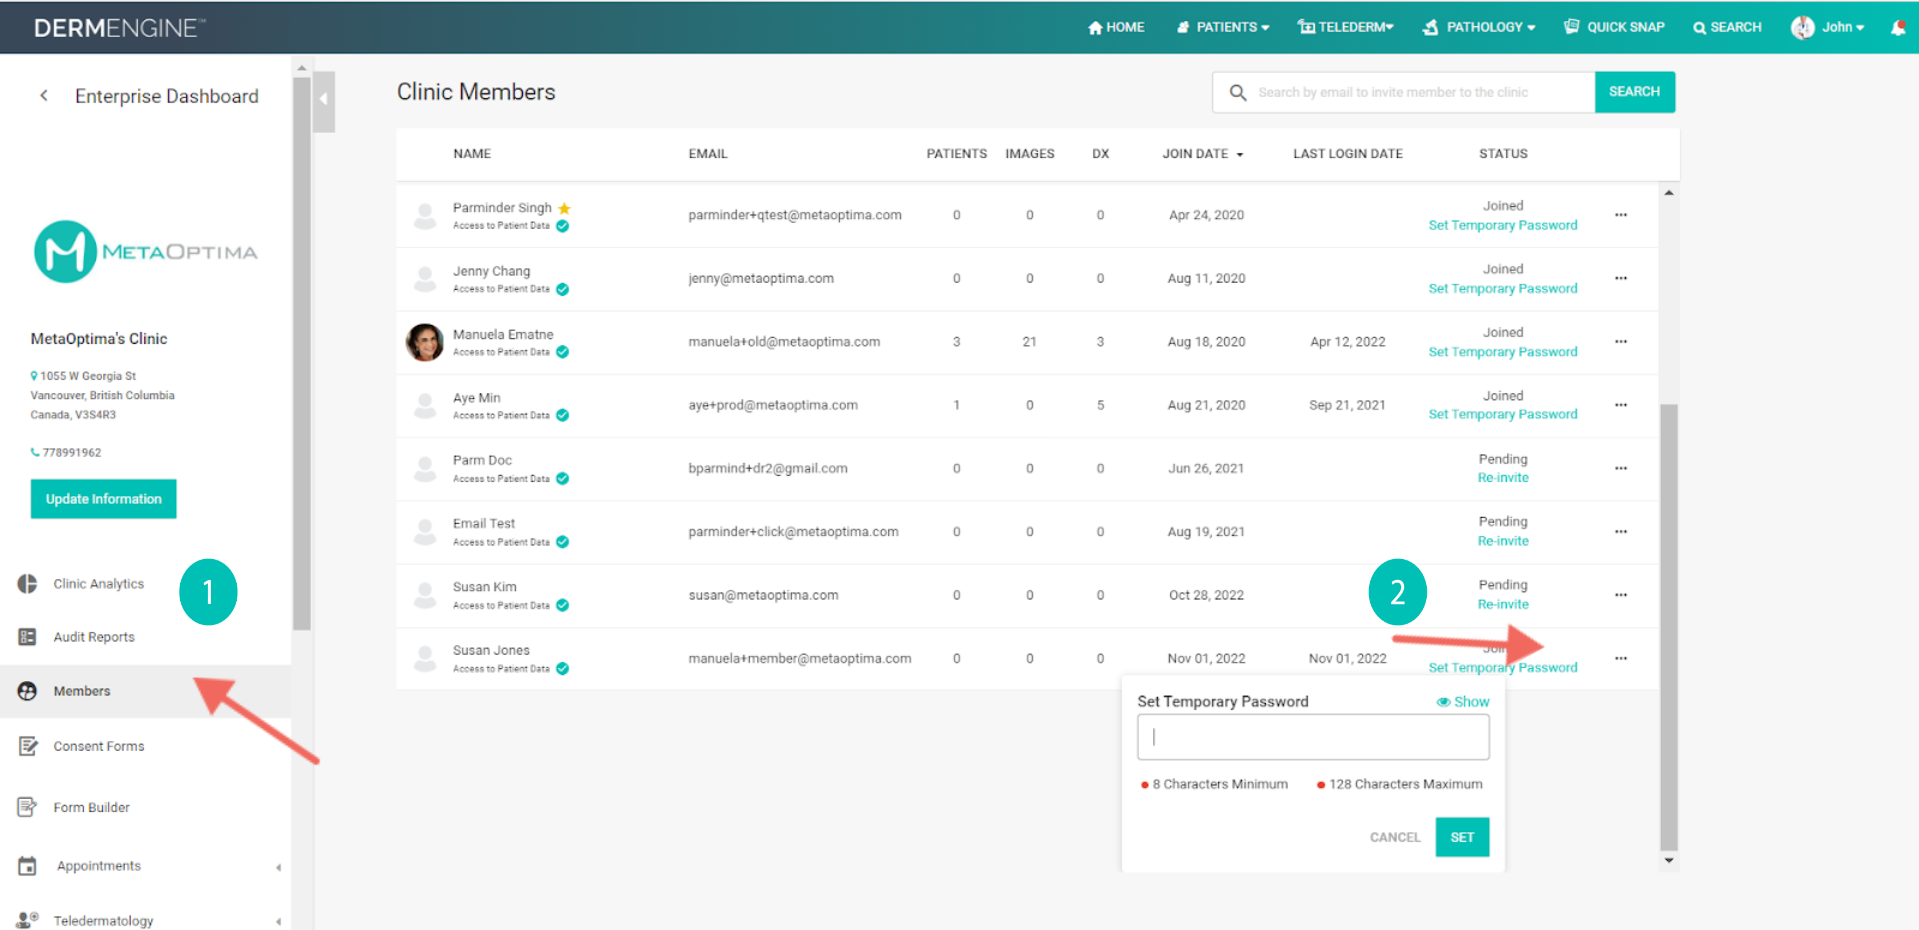Open options menu for Parminder Singh row
Screen dimensions: 1919x930
pos(1620,215)
